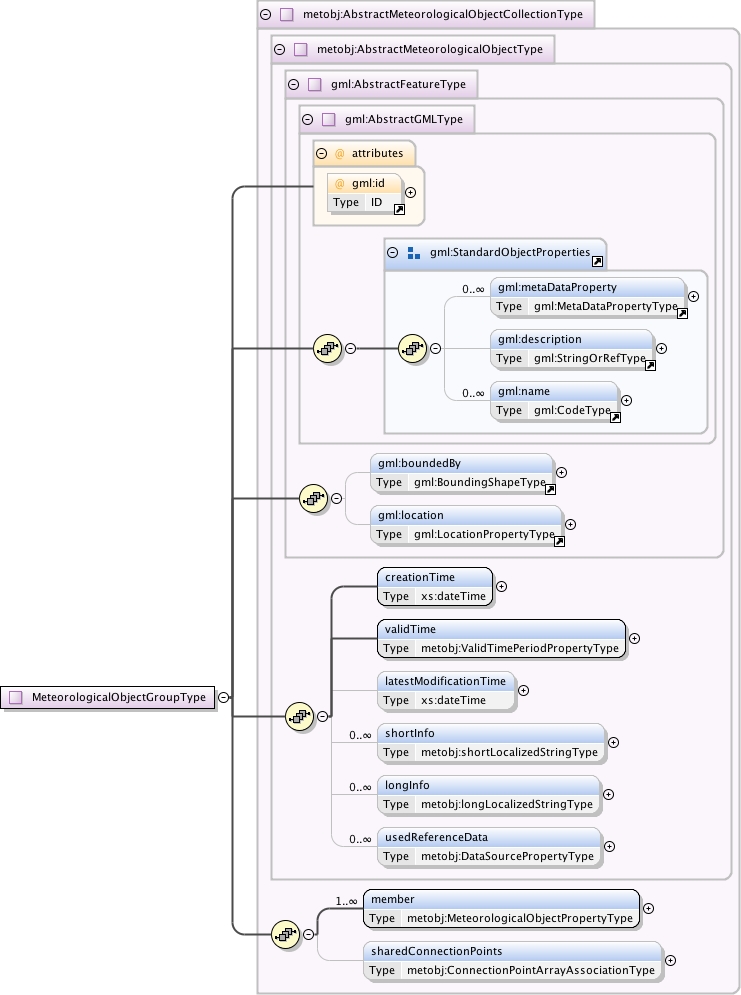The width and height of the screenshot is (741, 995).
Task: Click @ icon in attributes header
Action: coord(339,154)
